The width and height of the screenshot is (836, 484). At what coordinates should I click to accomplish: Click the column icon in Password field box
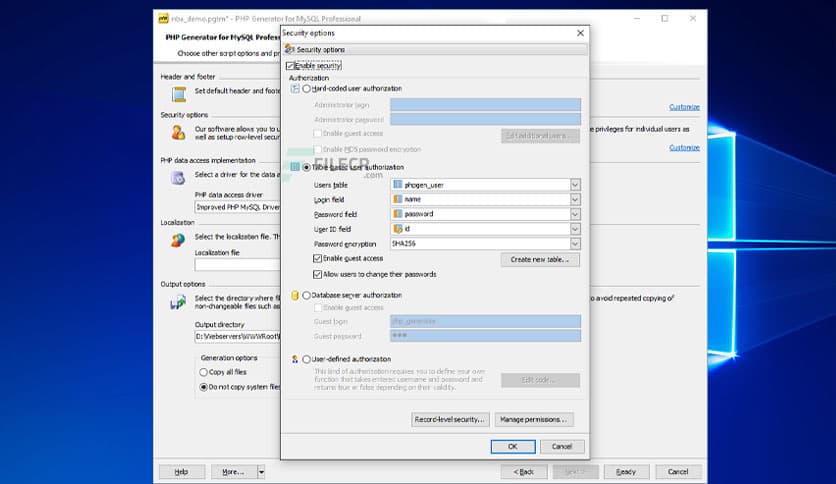(398, 214)
